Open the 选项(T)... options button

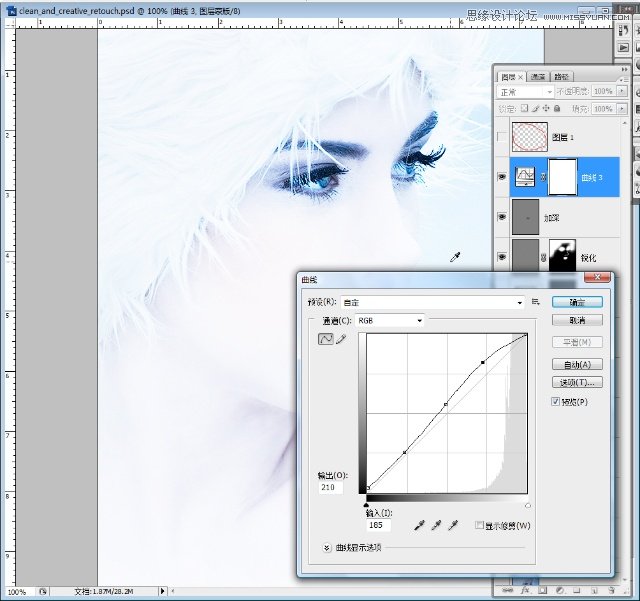[577, 382]
